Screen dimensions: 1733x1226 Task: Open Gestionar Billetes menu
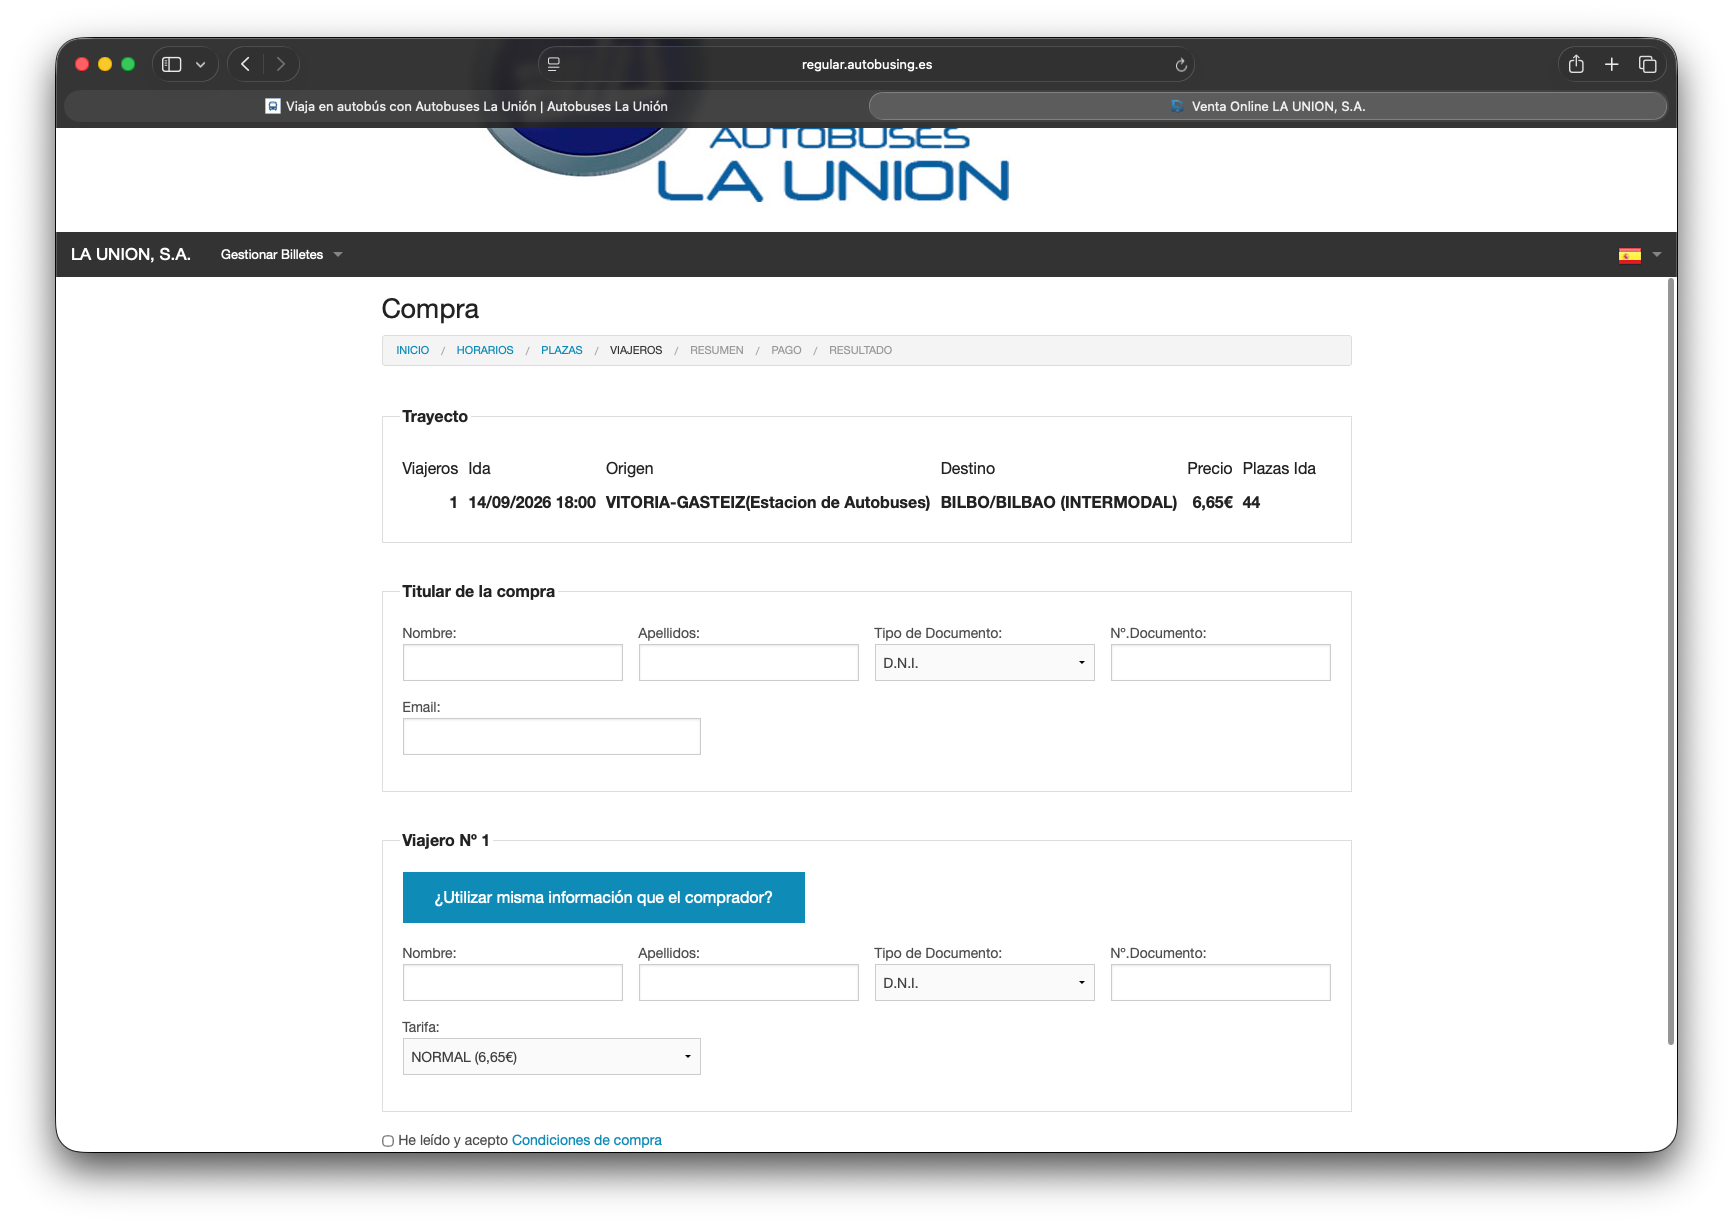point(281,254)
